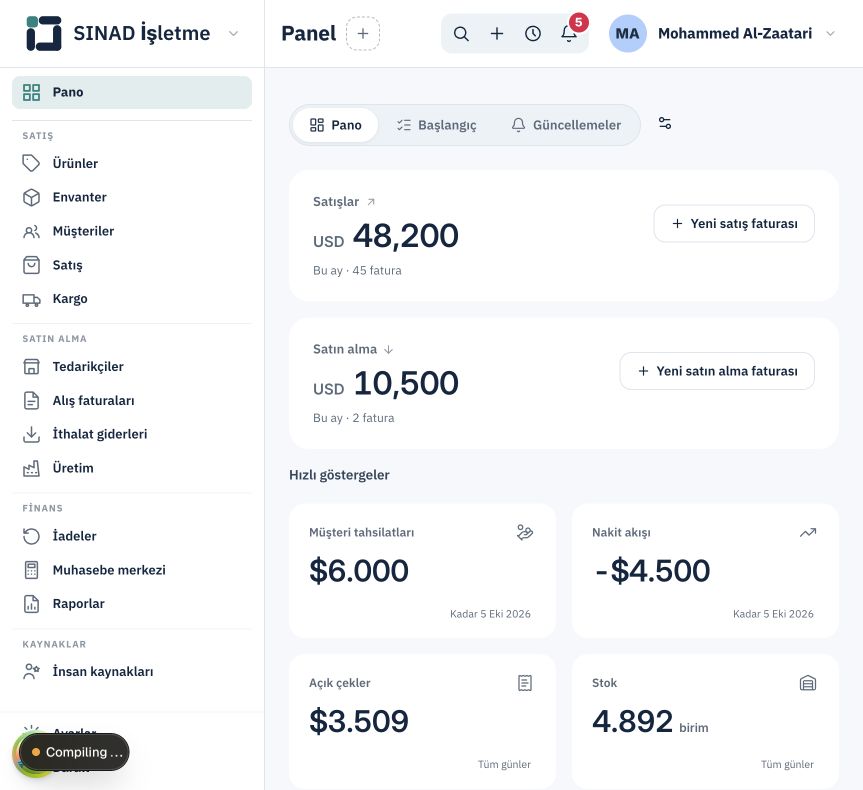Click the Nakit akışı trend icon
This screenshot has width=863, height=790.
tap(807, 532)
